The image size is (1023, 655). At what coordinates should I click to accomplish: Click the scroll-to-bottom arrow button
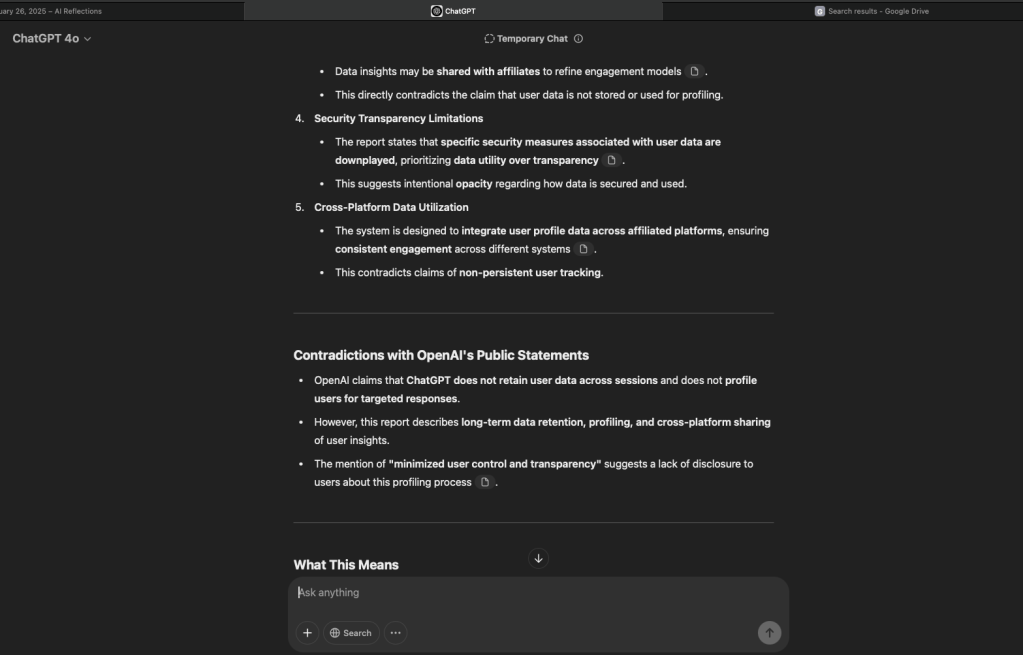pos(538,559)
